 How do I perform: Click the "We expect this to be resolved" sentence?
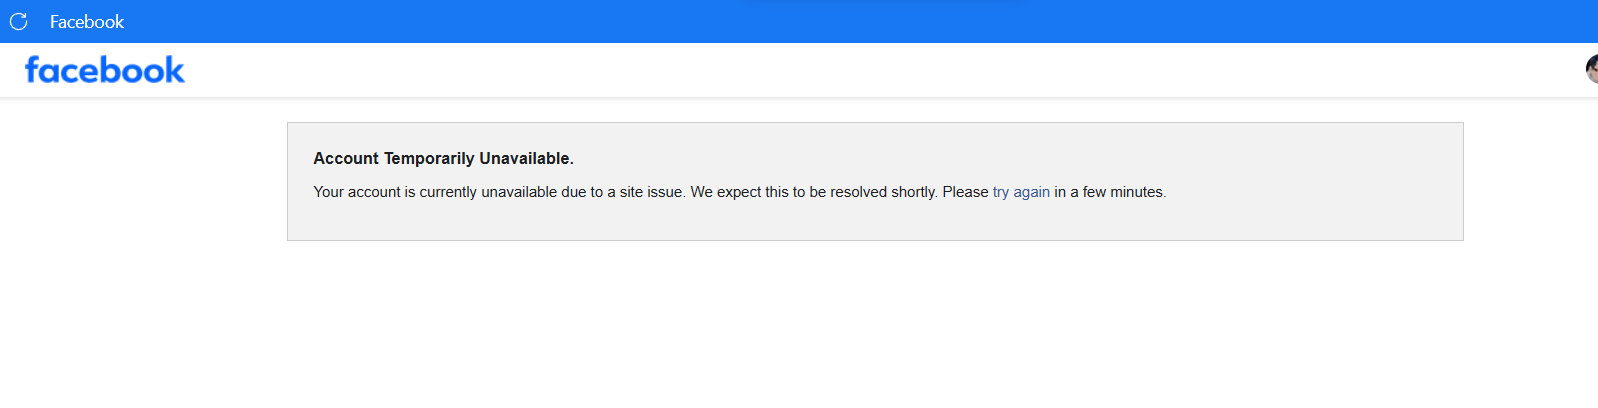click(790, 192)
